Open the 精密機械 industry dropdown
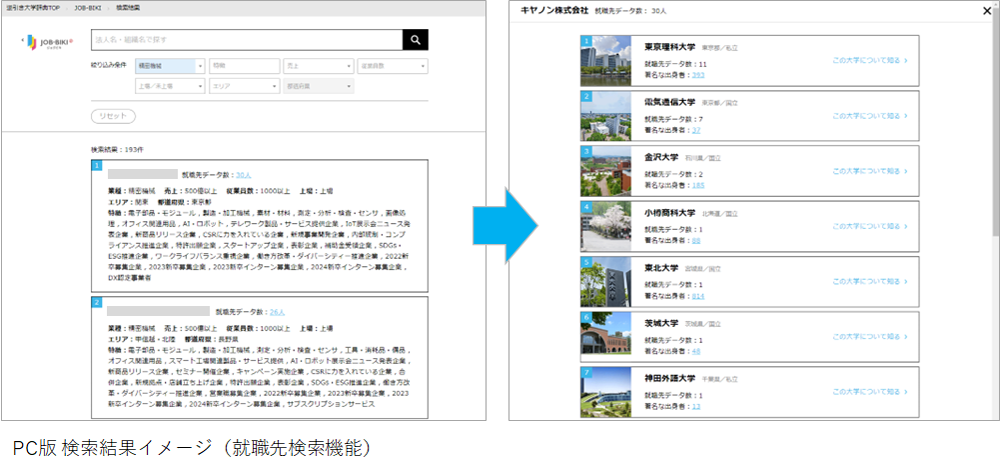Screen dimensions: 1000x473 [x=170, y=66]
